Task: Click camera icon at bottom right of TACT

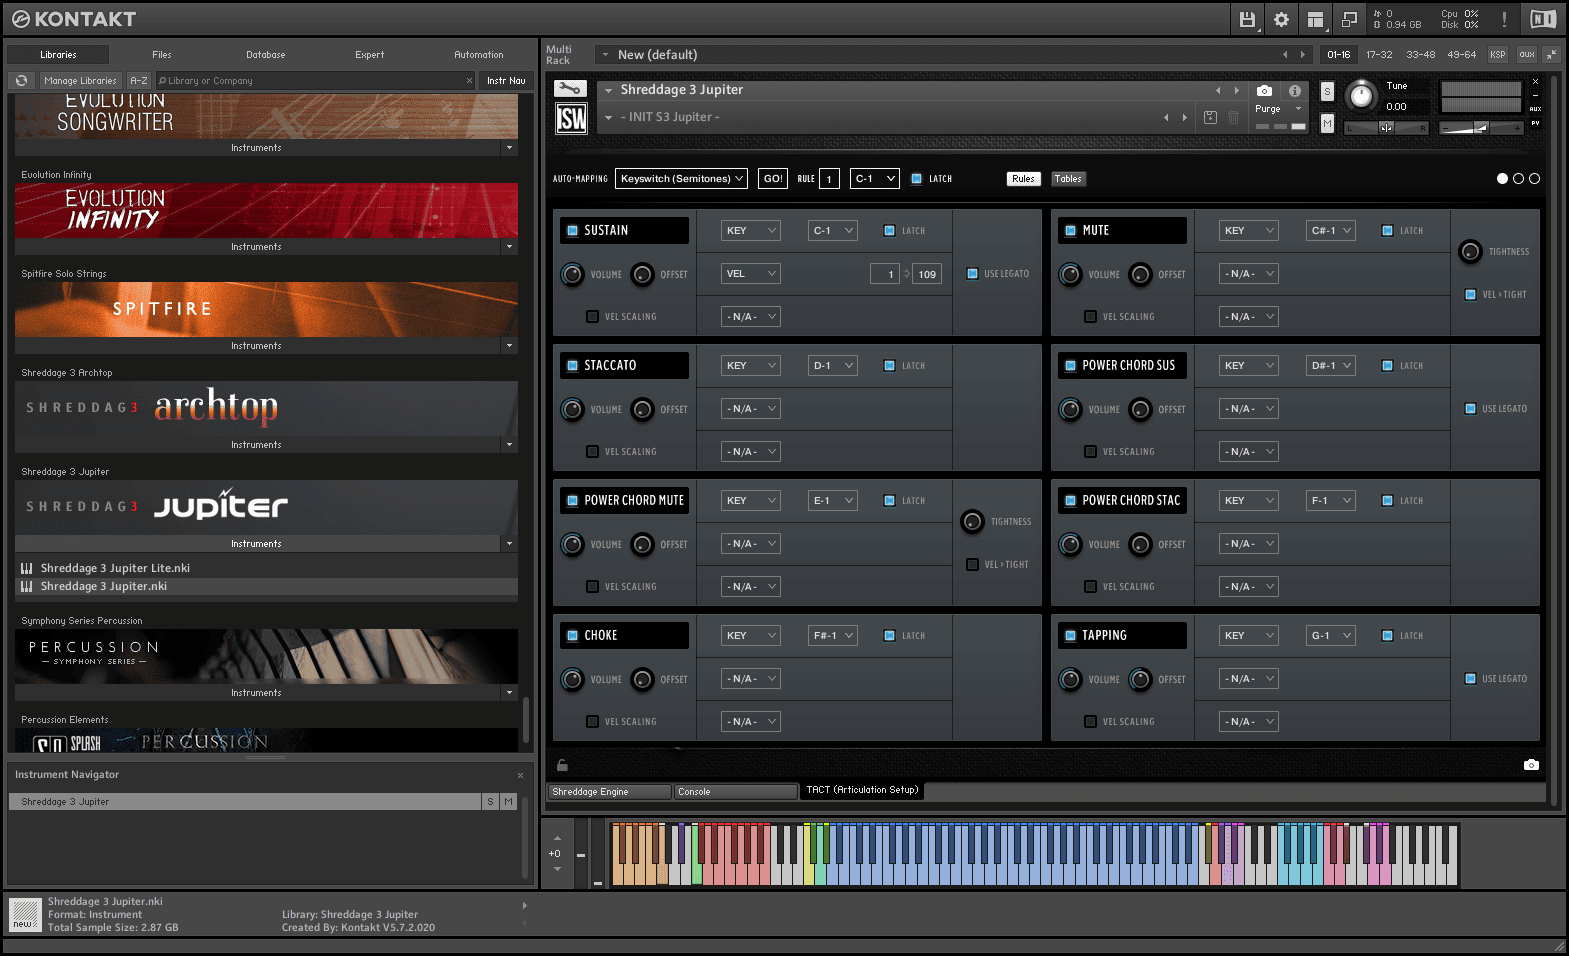Action: [x=1531, y=765]
